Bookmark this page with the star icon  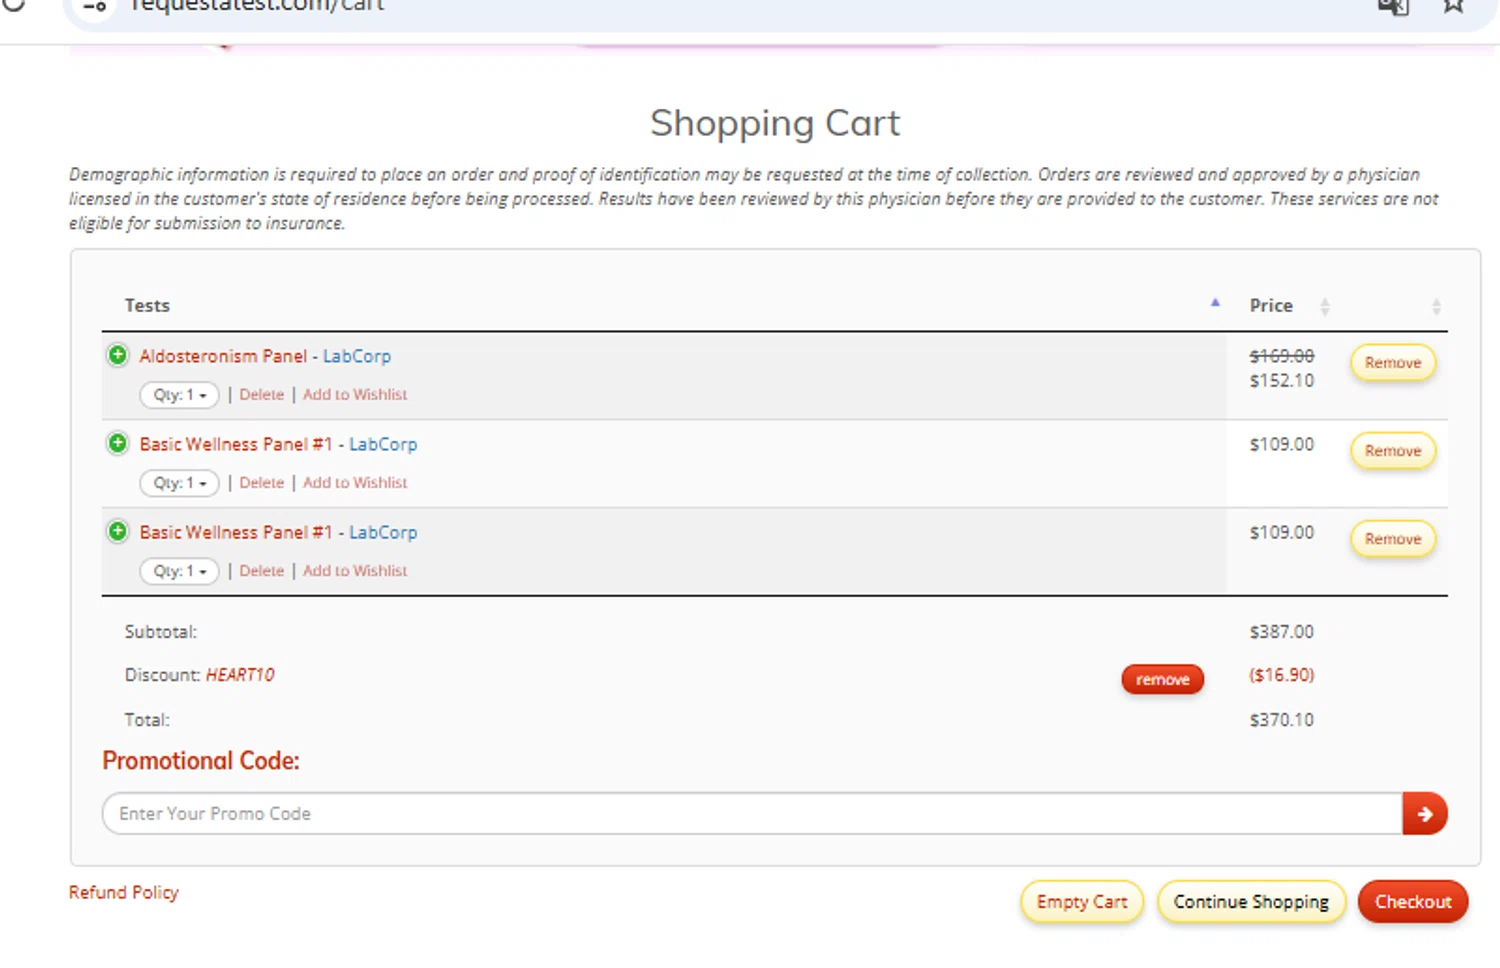tap(1453, 6)
